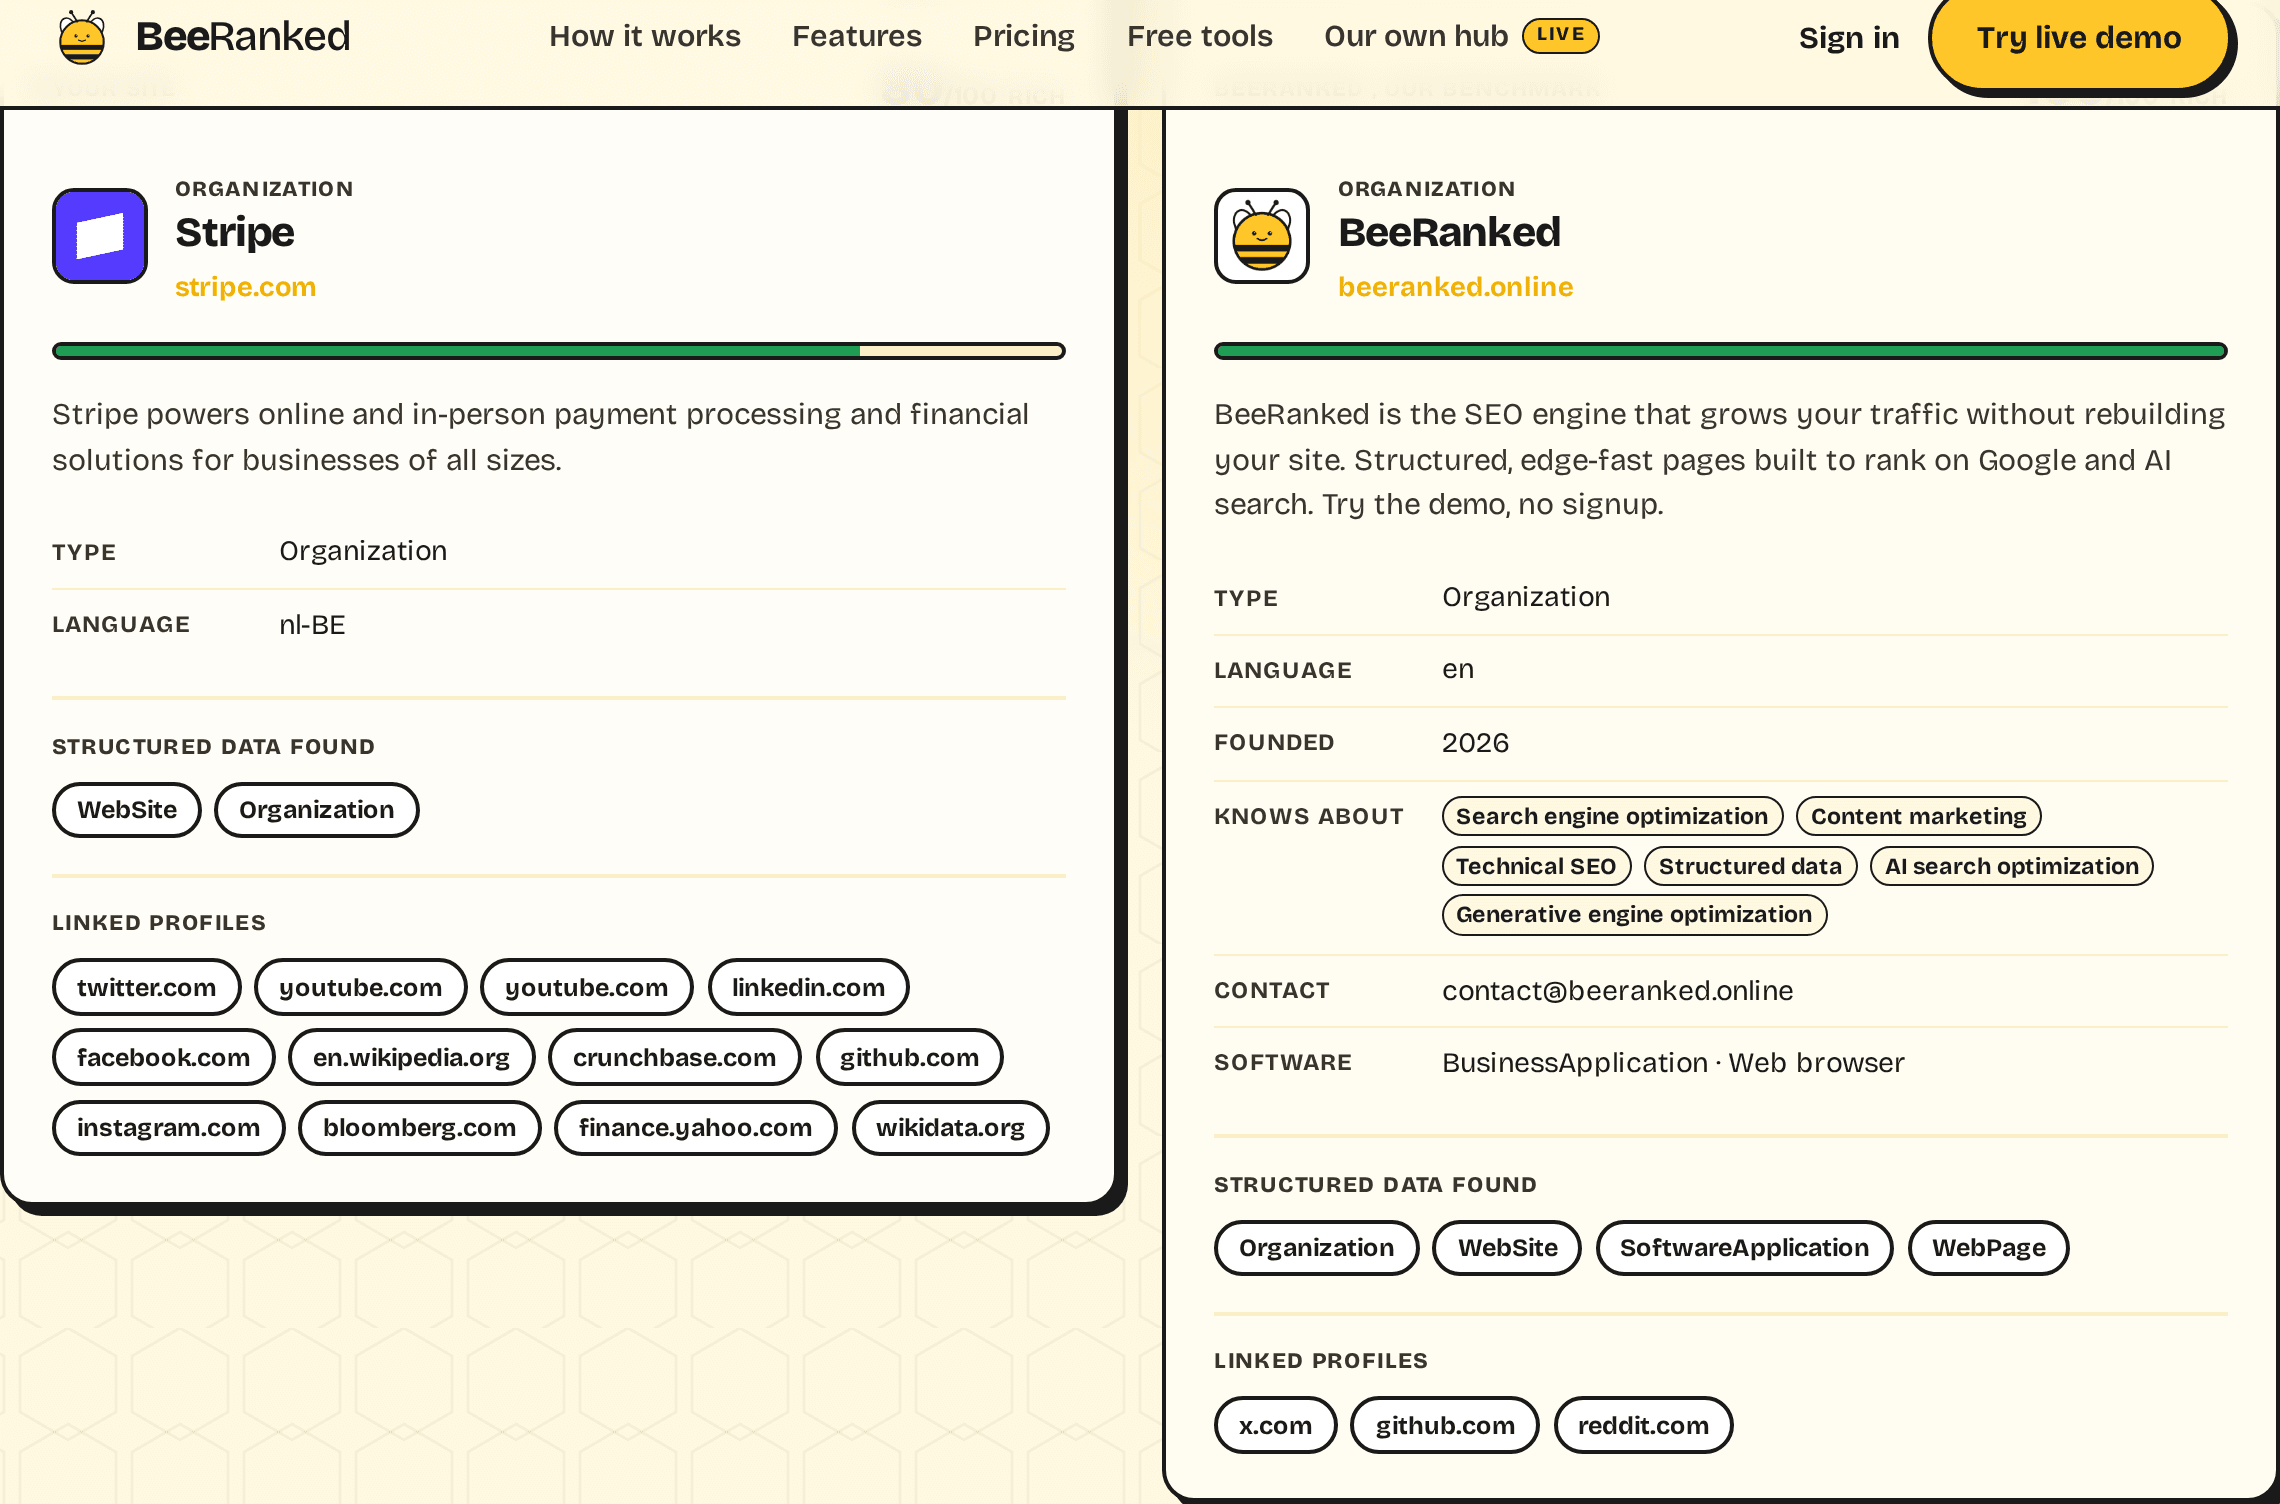The height and width of the screenshot is (1504, 2280).
Task: Click github.com chip in Stripe card
Action: tap(910, 1058)
